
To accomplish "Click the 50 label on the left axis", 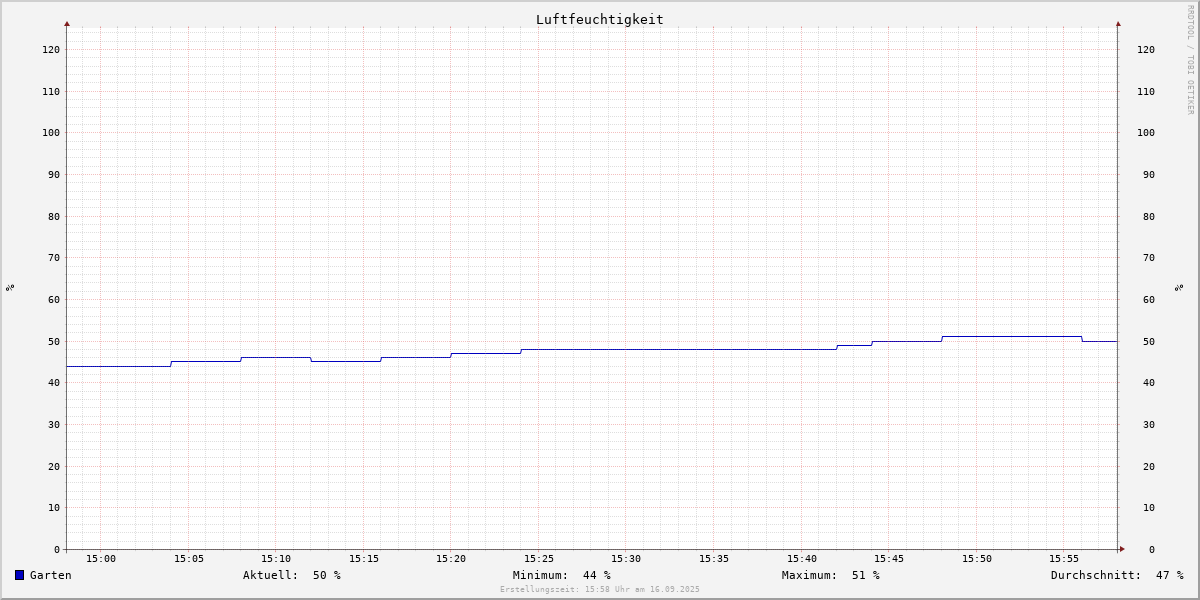I will click(54, 341).
